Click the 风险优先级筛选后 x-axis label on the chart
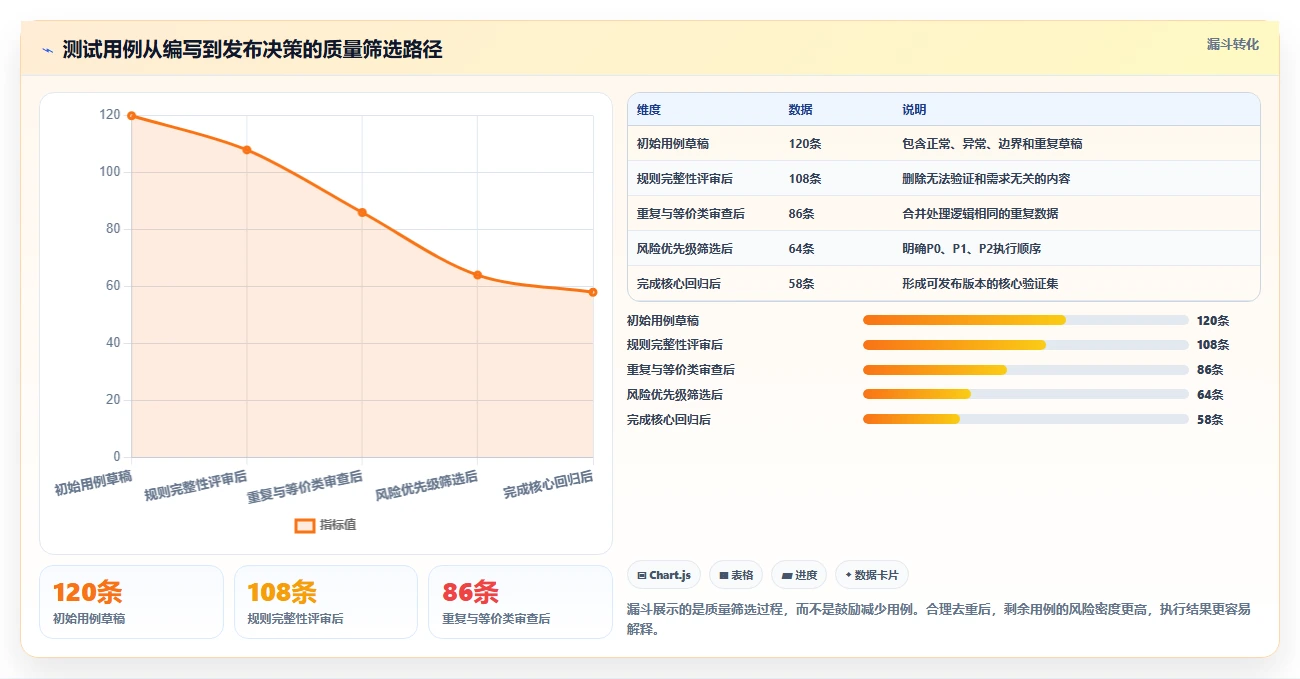This screenshot has width=1300, height=679. coord(427,485)
